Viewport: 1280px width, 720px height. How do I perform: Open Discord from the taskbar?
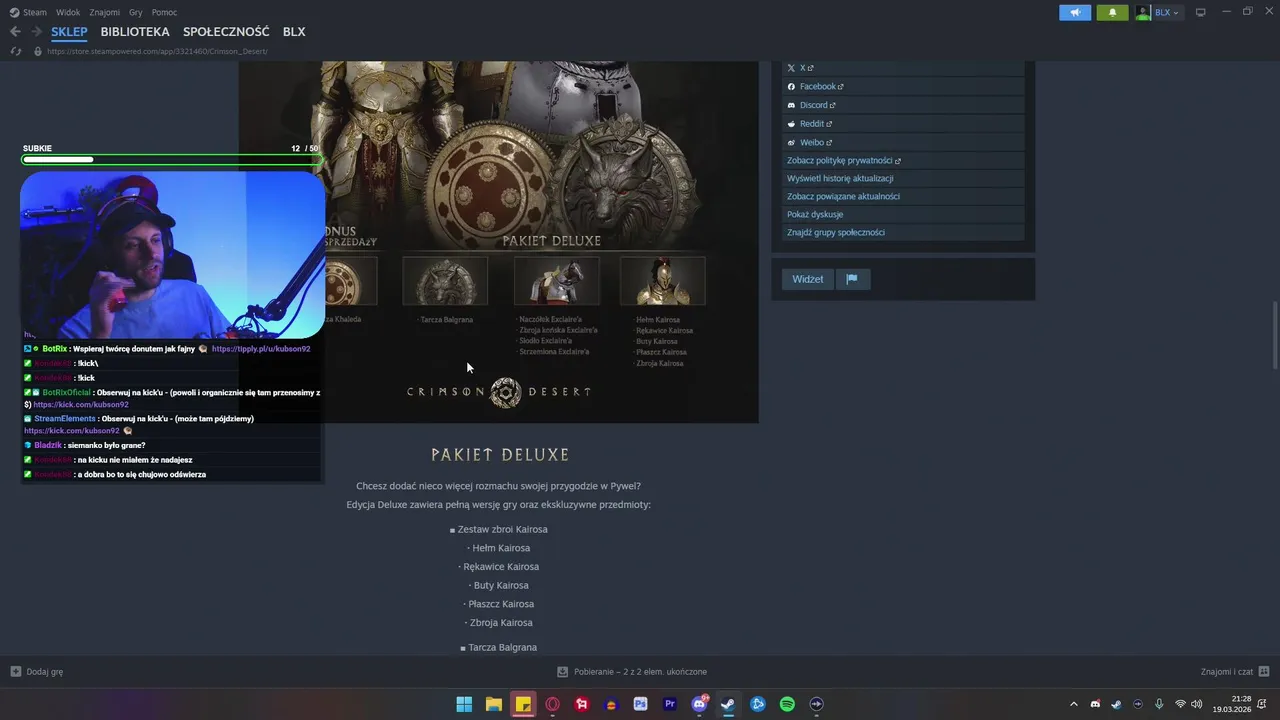click(700, 704)
